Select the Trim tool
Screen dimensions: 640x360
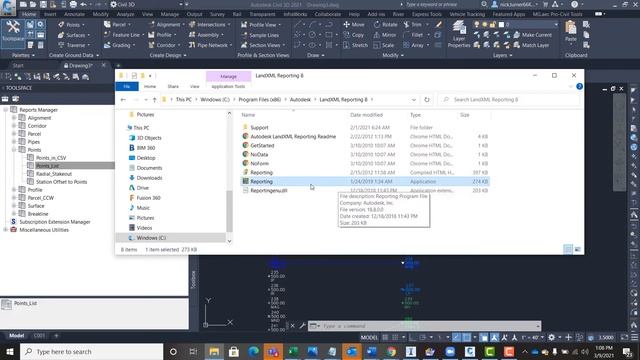coord(413,24)
